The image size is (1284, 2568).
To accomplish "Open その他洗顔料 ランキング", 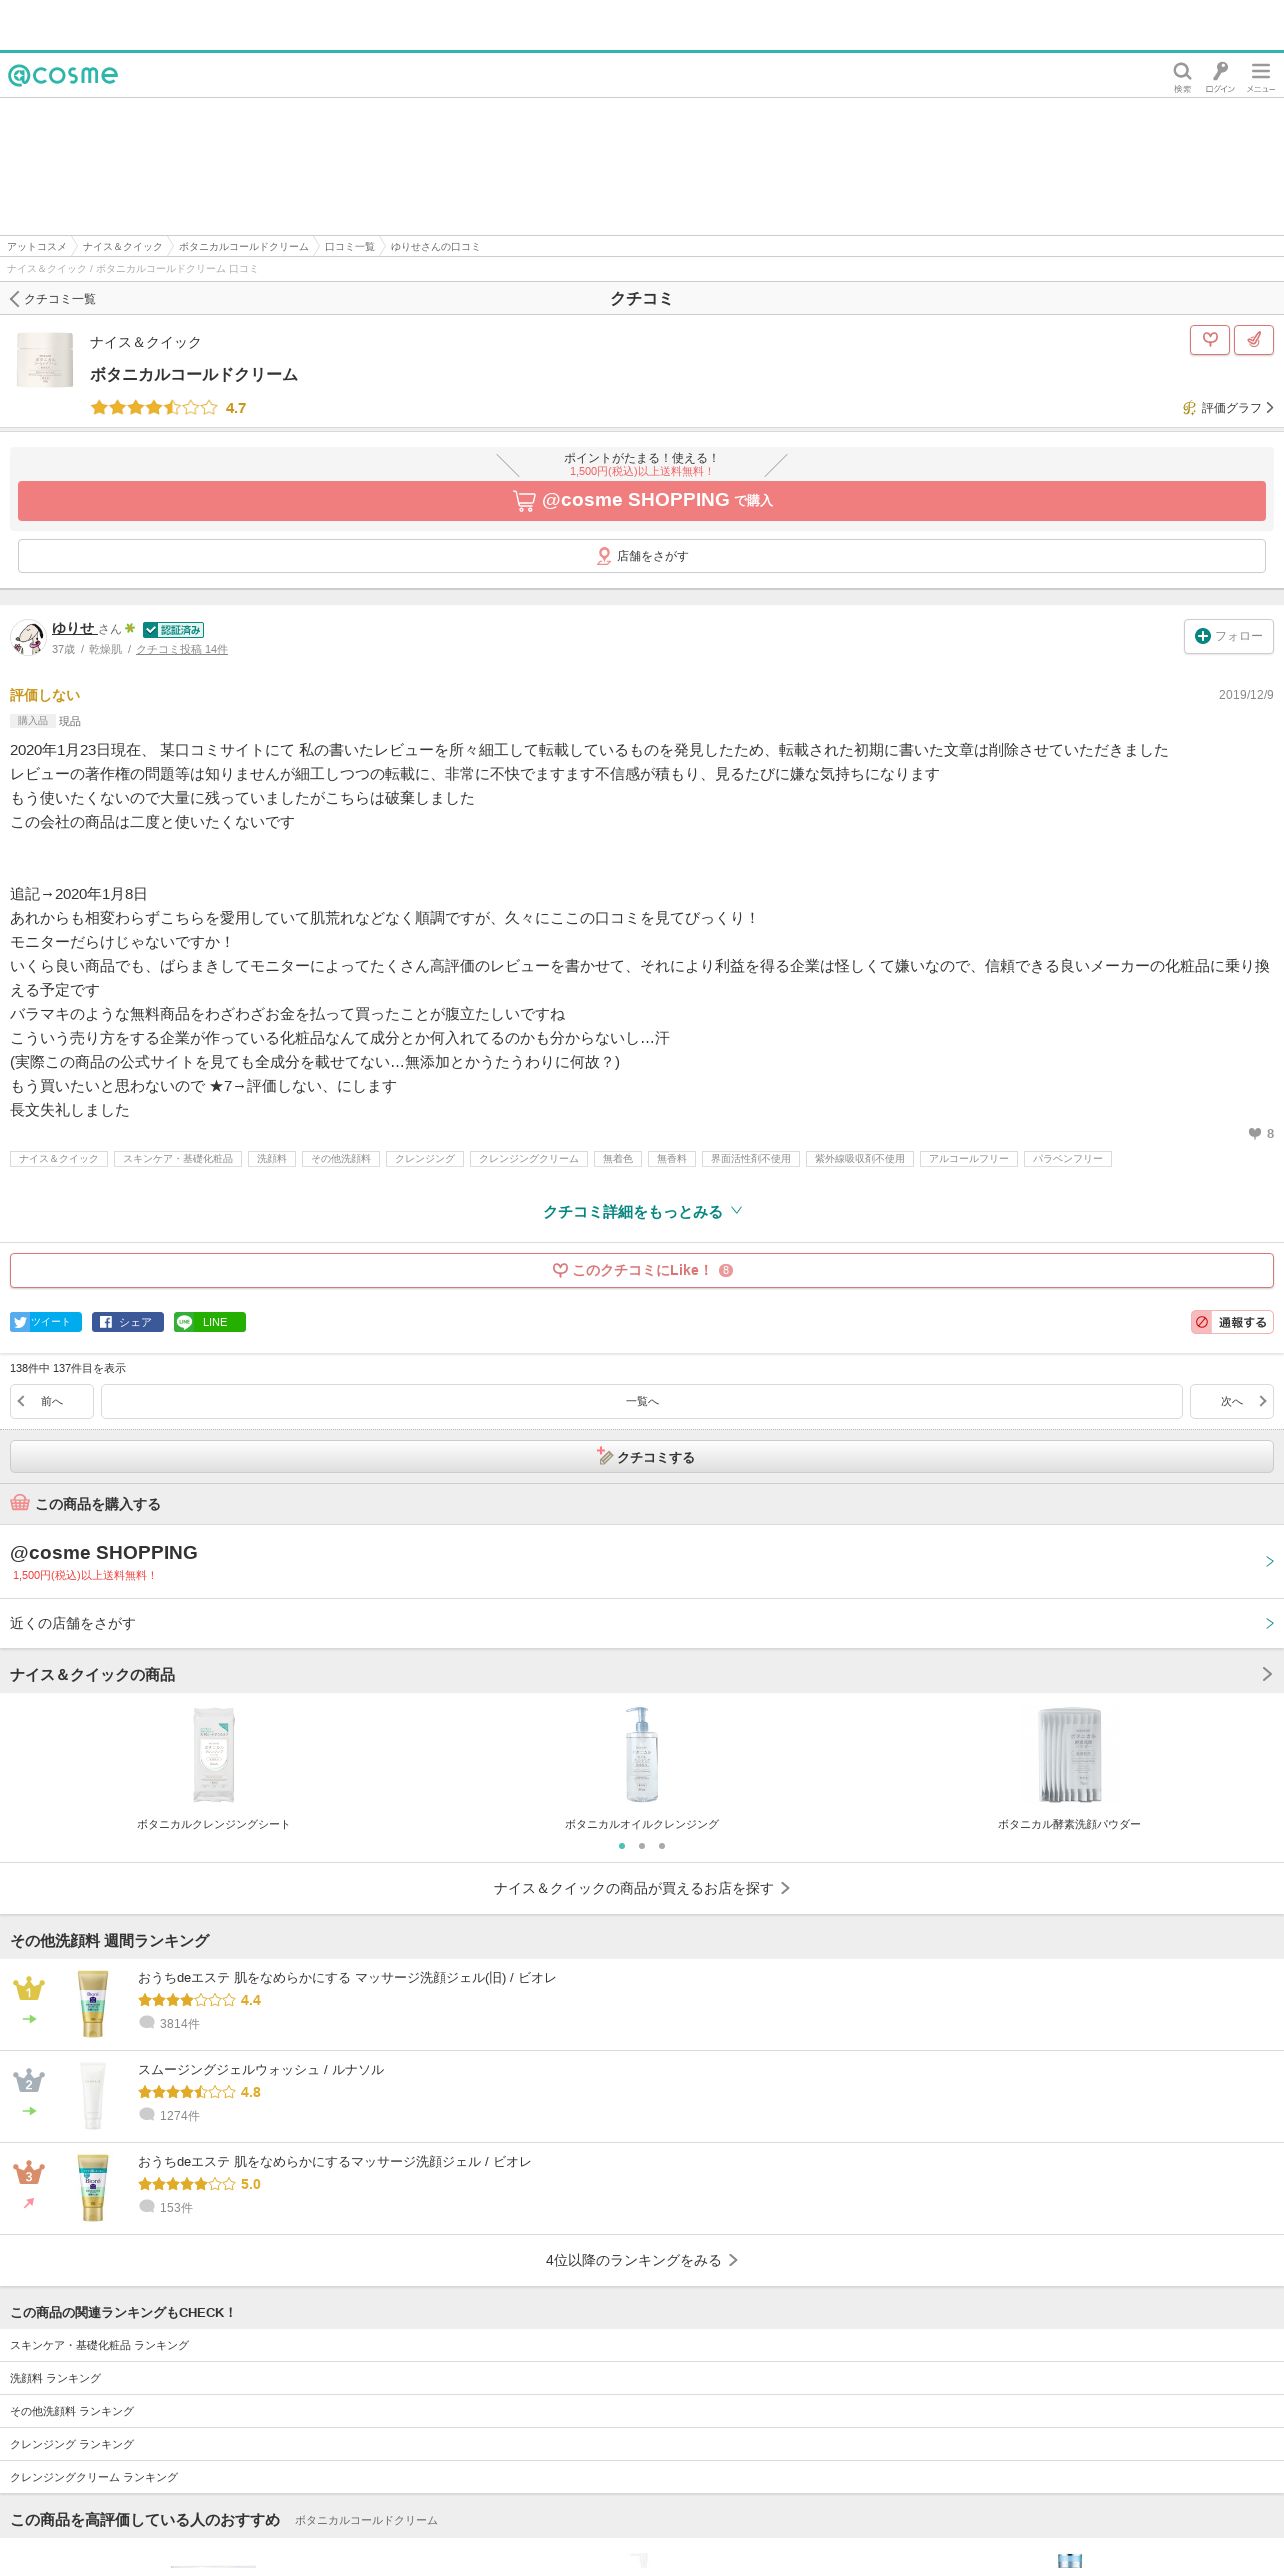I will [x=642, y=2411].
